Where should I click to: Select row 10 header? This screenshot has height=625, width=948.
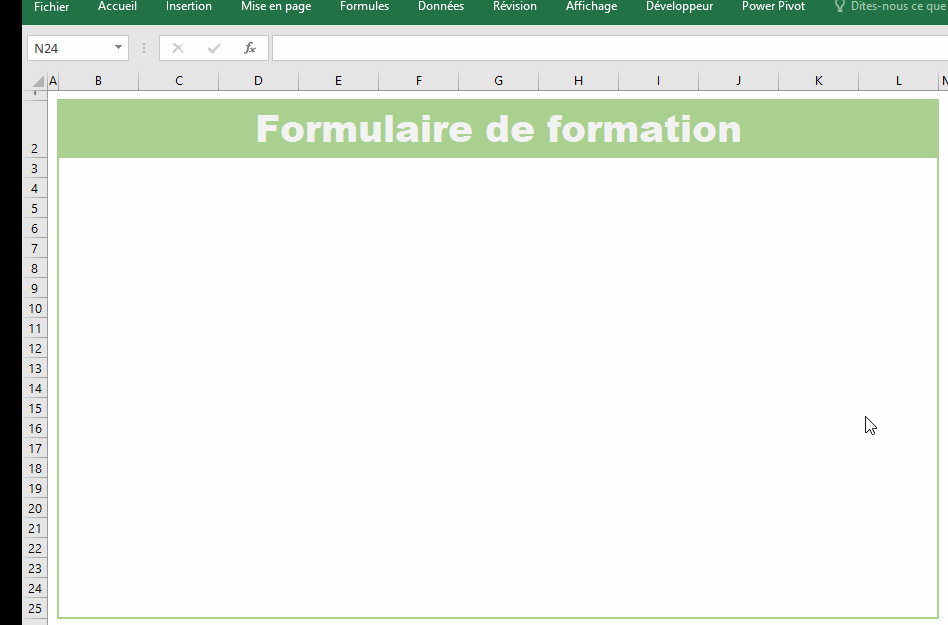click(x=35, y=308)
